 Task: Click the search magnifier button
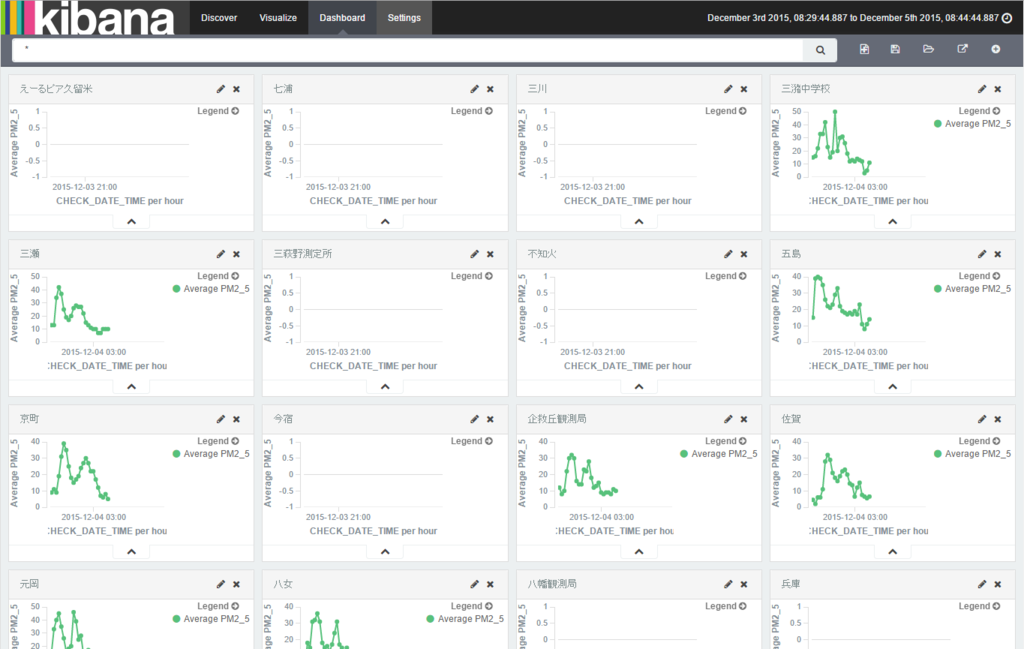click(820, 50)
